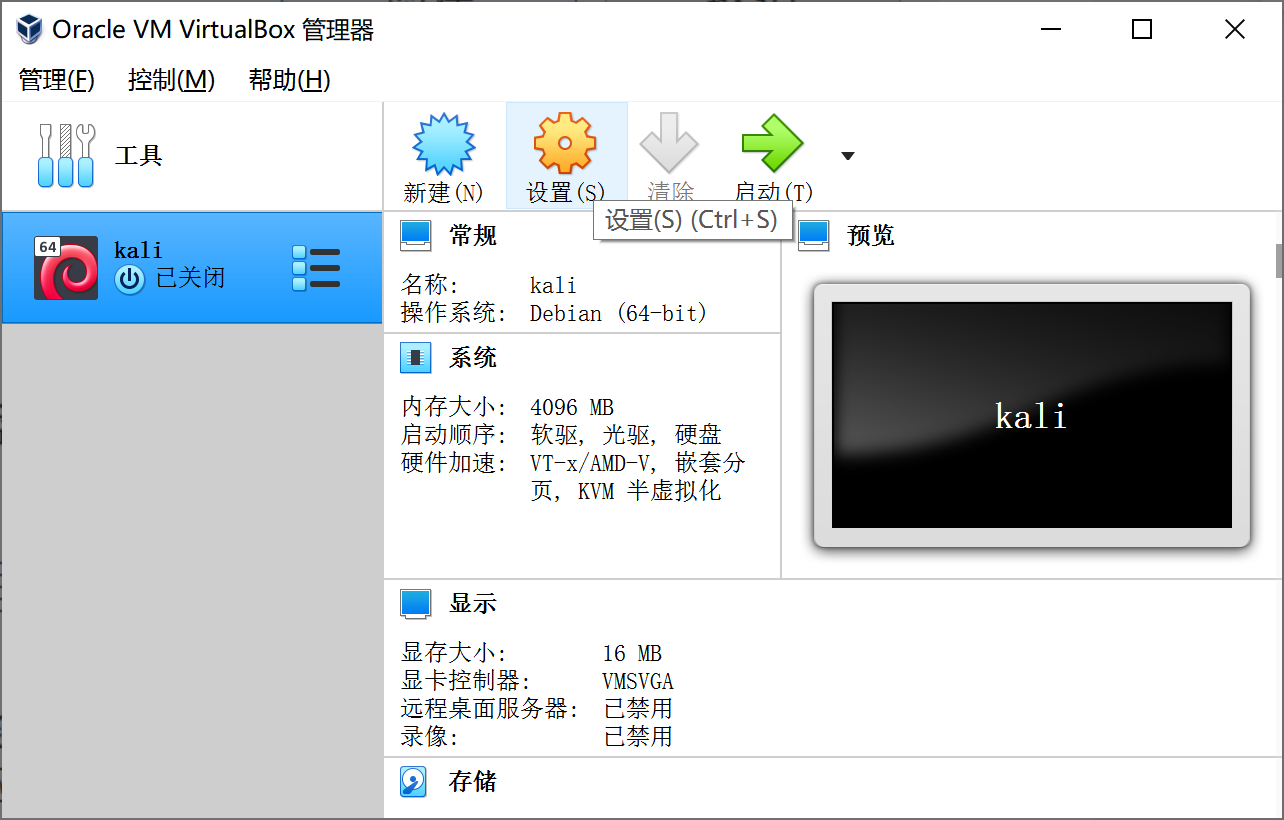Click the 显卡控制器 label
Image resolution: width=1284 pixels, height=820 pixels.
[465, 682]
